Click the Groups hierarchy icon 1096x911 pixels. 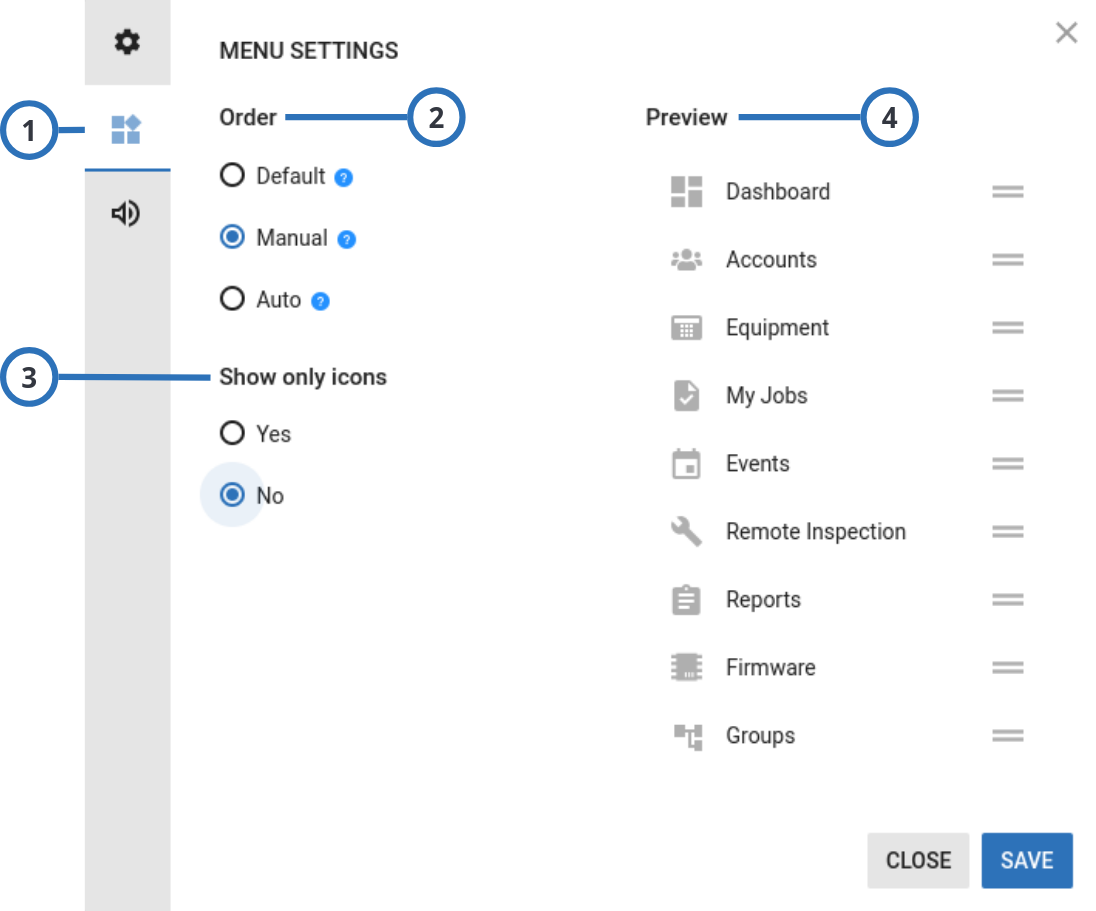click(686, 735)
